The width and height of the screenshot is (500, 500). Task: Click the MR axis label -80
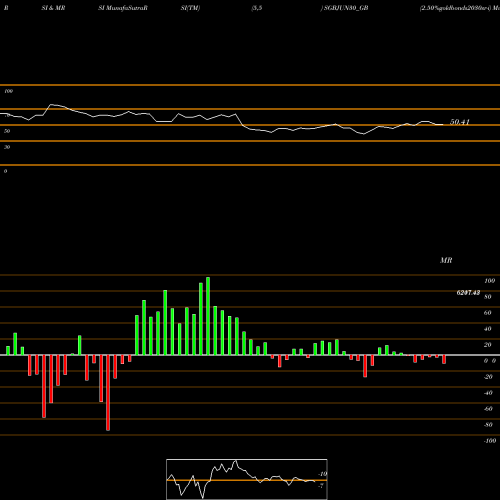coord(488,425)
